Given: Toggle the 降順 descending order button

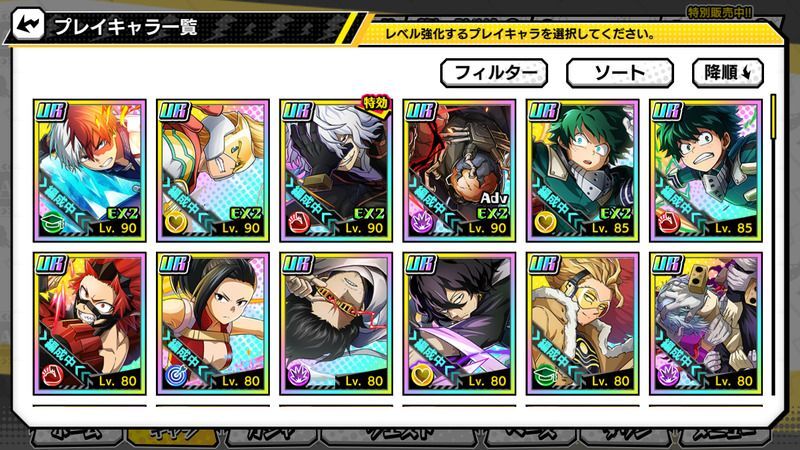Looking at the screenshot, I should pyautogui.click(x=728, y=73).
